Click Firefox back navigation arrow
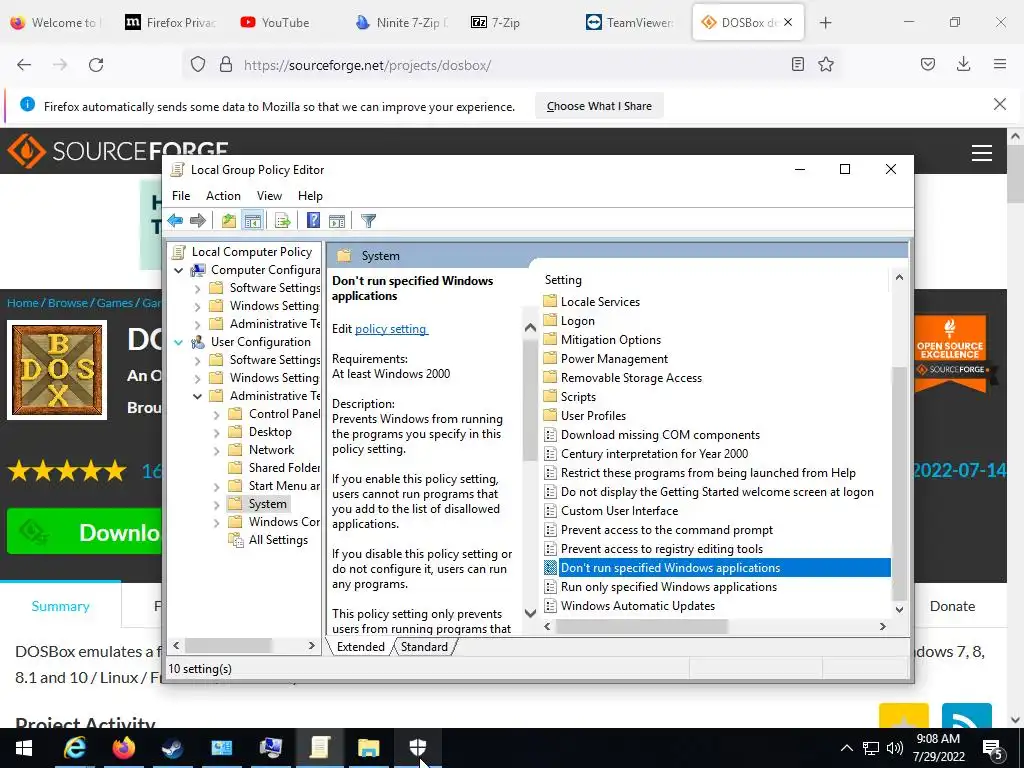Screen dimensions: 1024x768 pos(24,65)
